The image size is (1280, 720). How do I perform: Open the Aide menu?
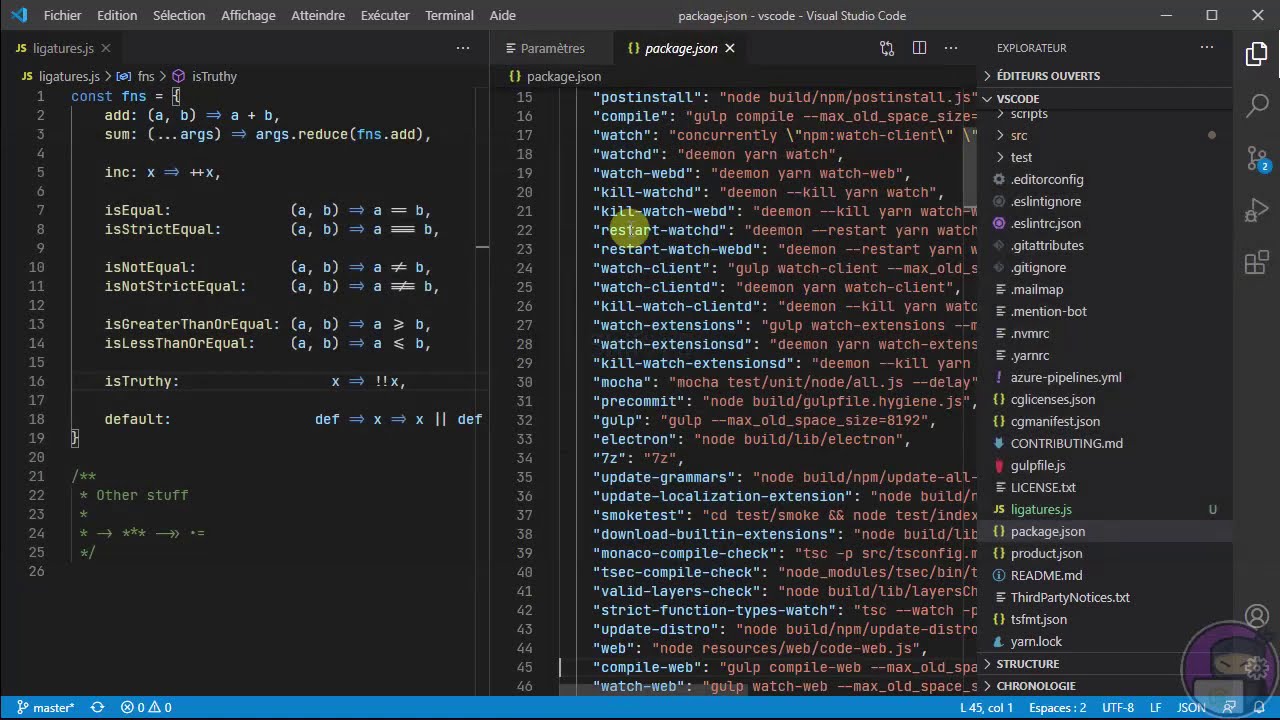tap(503, 15)
